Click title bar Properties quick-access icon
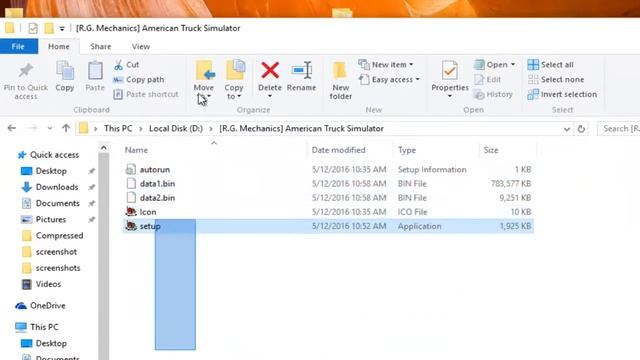This screenshot has width=640, height=360. click(33, 28)
